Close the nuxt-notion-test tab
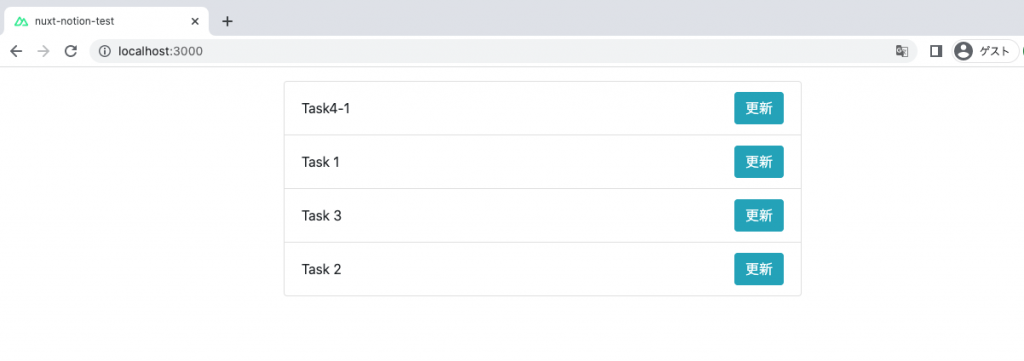 pyautogui.click(x=195, y=21)
